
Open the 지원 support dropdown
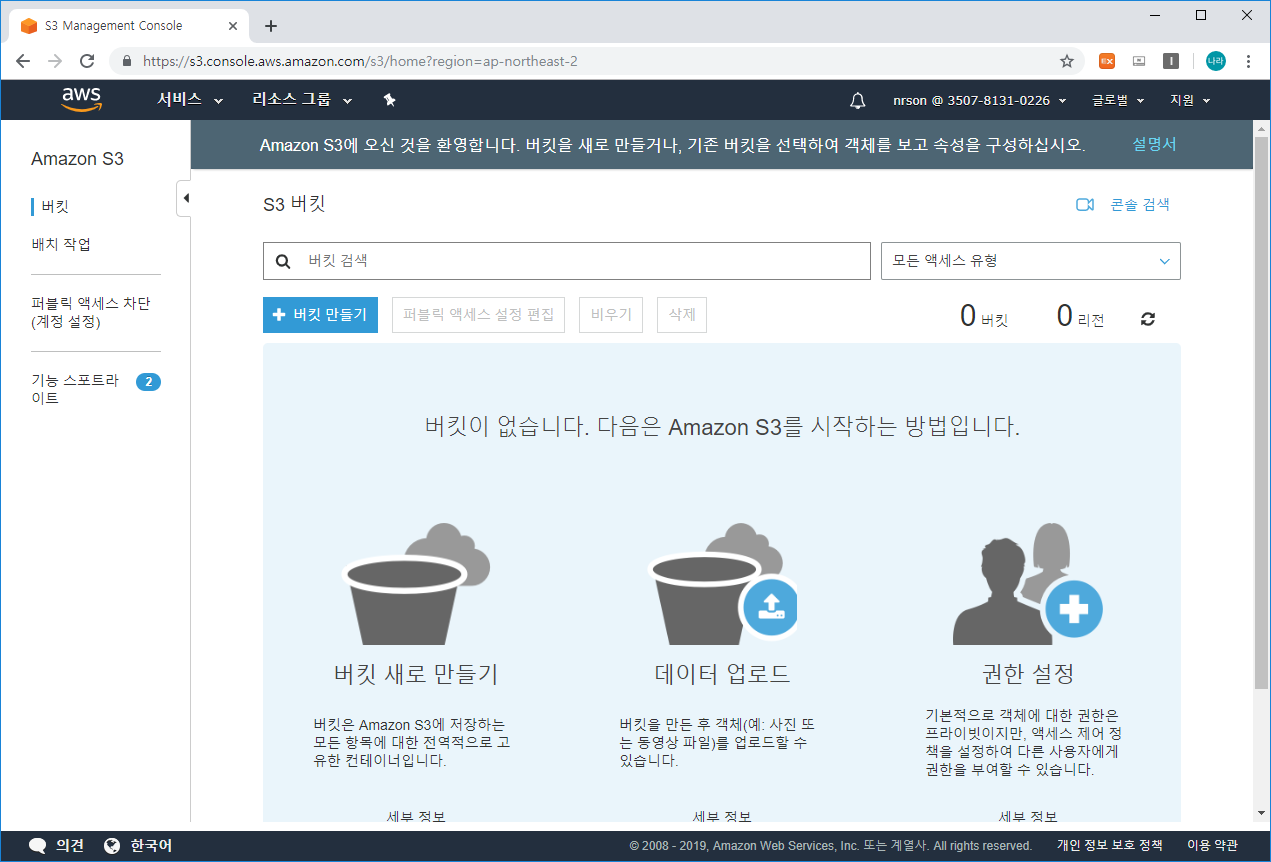(1190, 100)
